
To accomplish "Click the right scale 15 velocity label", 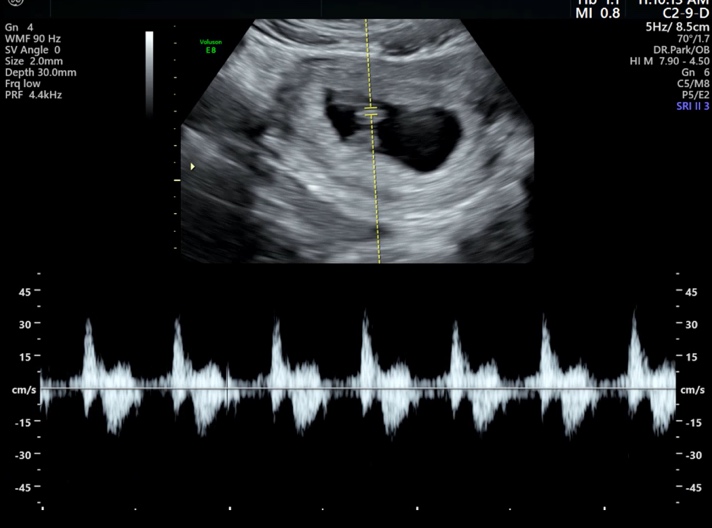I will pyautogui.click(x=691, y=357).
